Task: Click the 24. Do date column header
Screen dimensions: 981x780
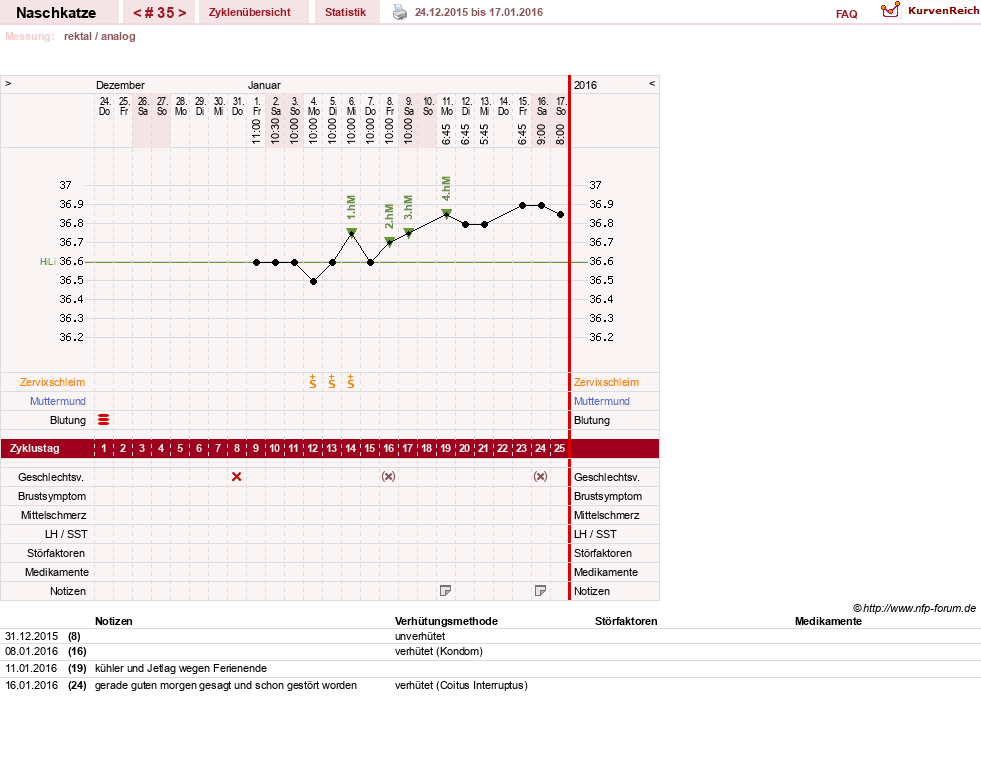Action: click(104, 106)
